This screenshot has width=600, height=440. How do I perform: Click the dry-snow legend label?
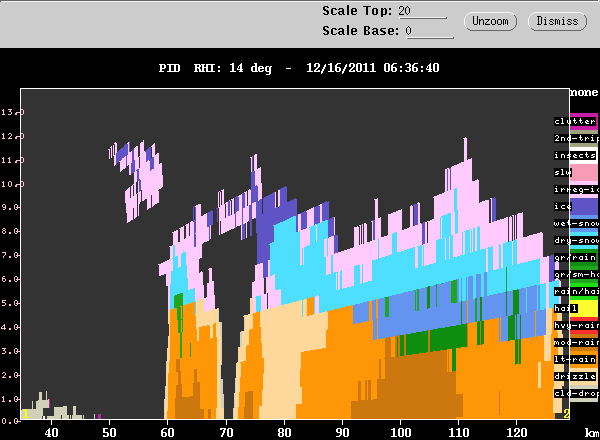tap(576, 240)
